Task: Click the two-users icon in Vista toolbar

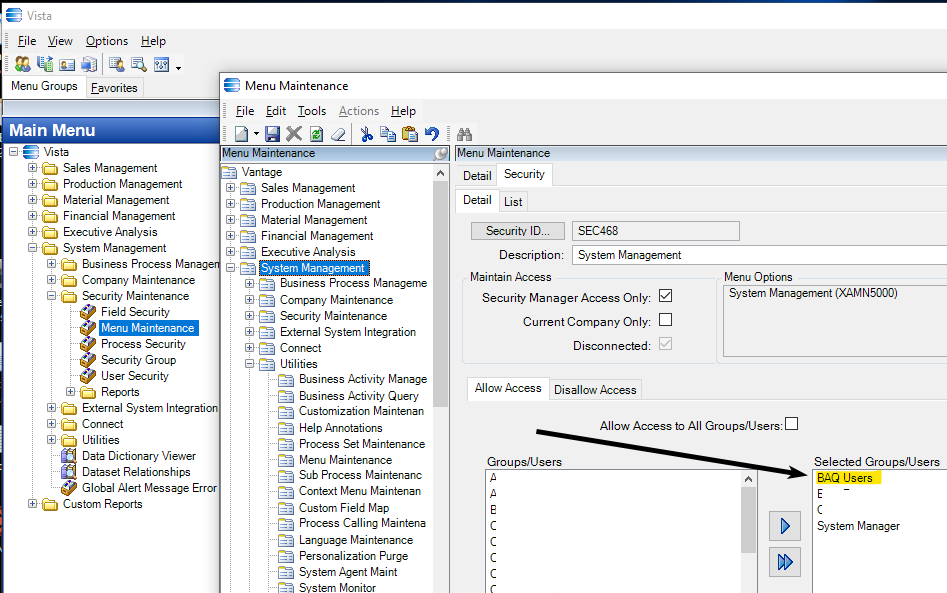Action: pos(23,64)
